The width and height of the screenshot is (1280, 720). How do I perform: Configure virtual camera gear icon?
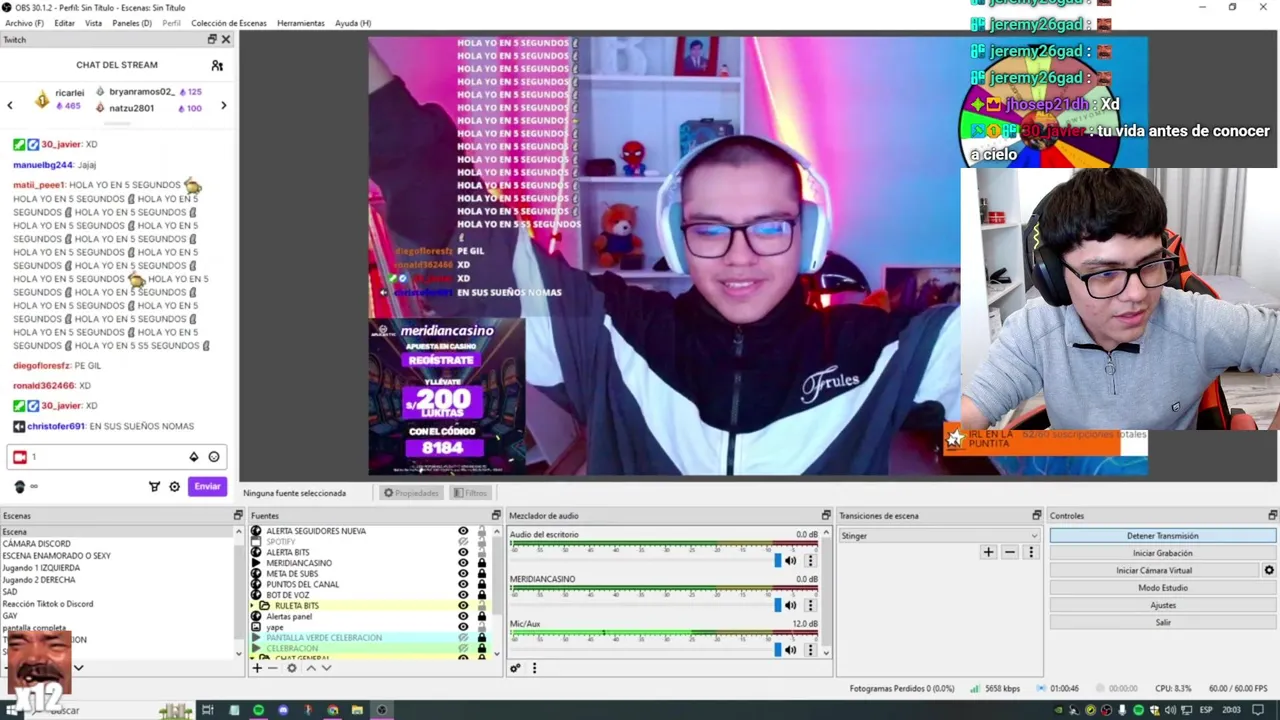pos(1269,570)
